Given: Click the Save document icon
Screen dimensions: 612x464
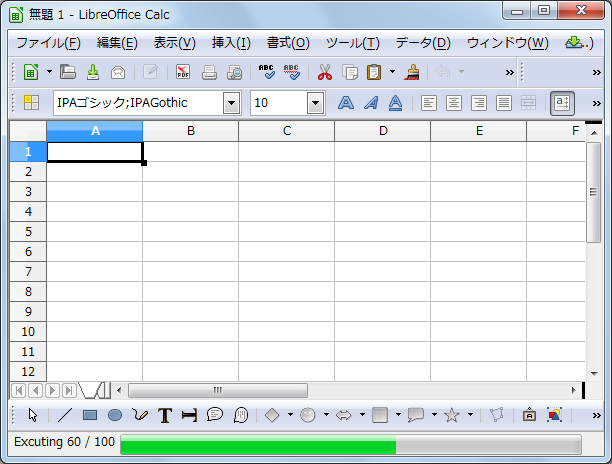Looking at the screenshot, I should (93, 72).
